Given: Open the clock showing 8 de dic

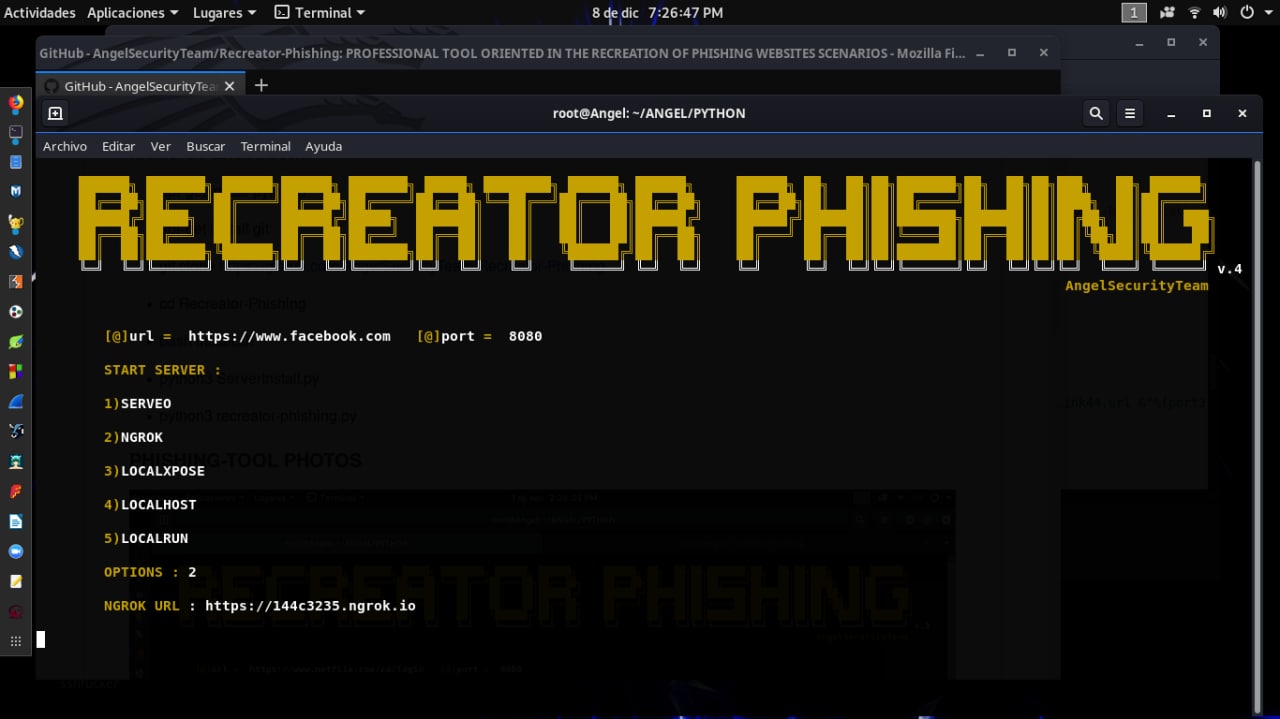Looking at the screenshot, I should click(657, 13).
